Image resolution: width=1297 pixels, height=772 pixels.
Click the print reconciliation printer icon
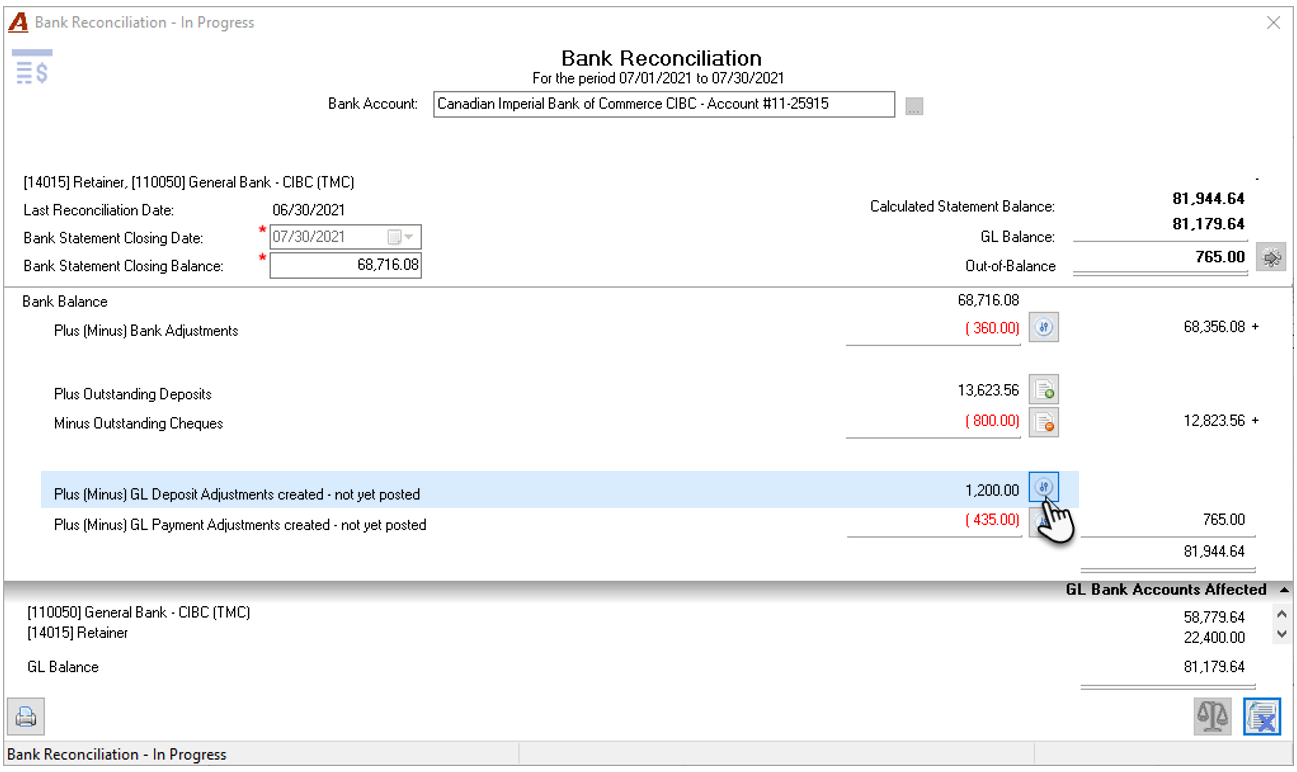click(26, 717)
